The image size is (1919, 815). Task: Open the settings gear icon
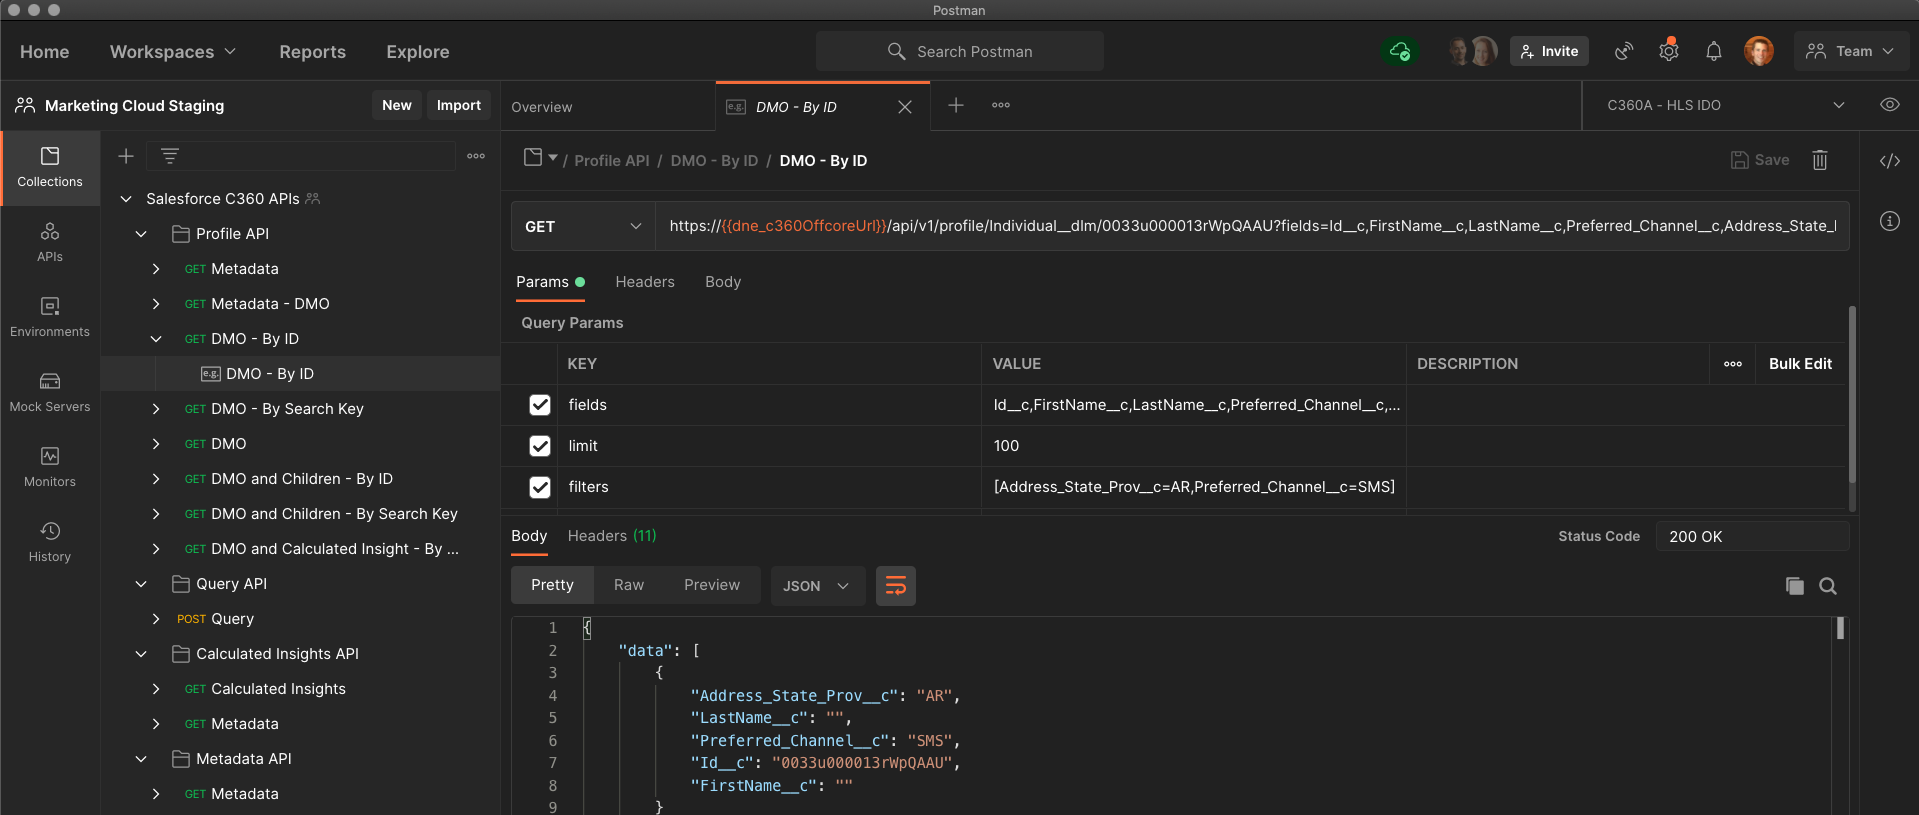[x=1669, y=51]
